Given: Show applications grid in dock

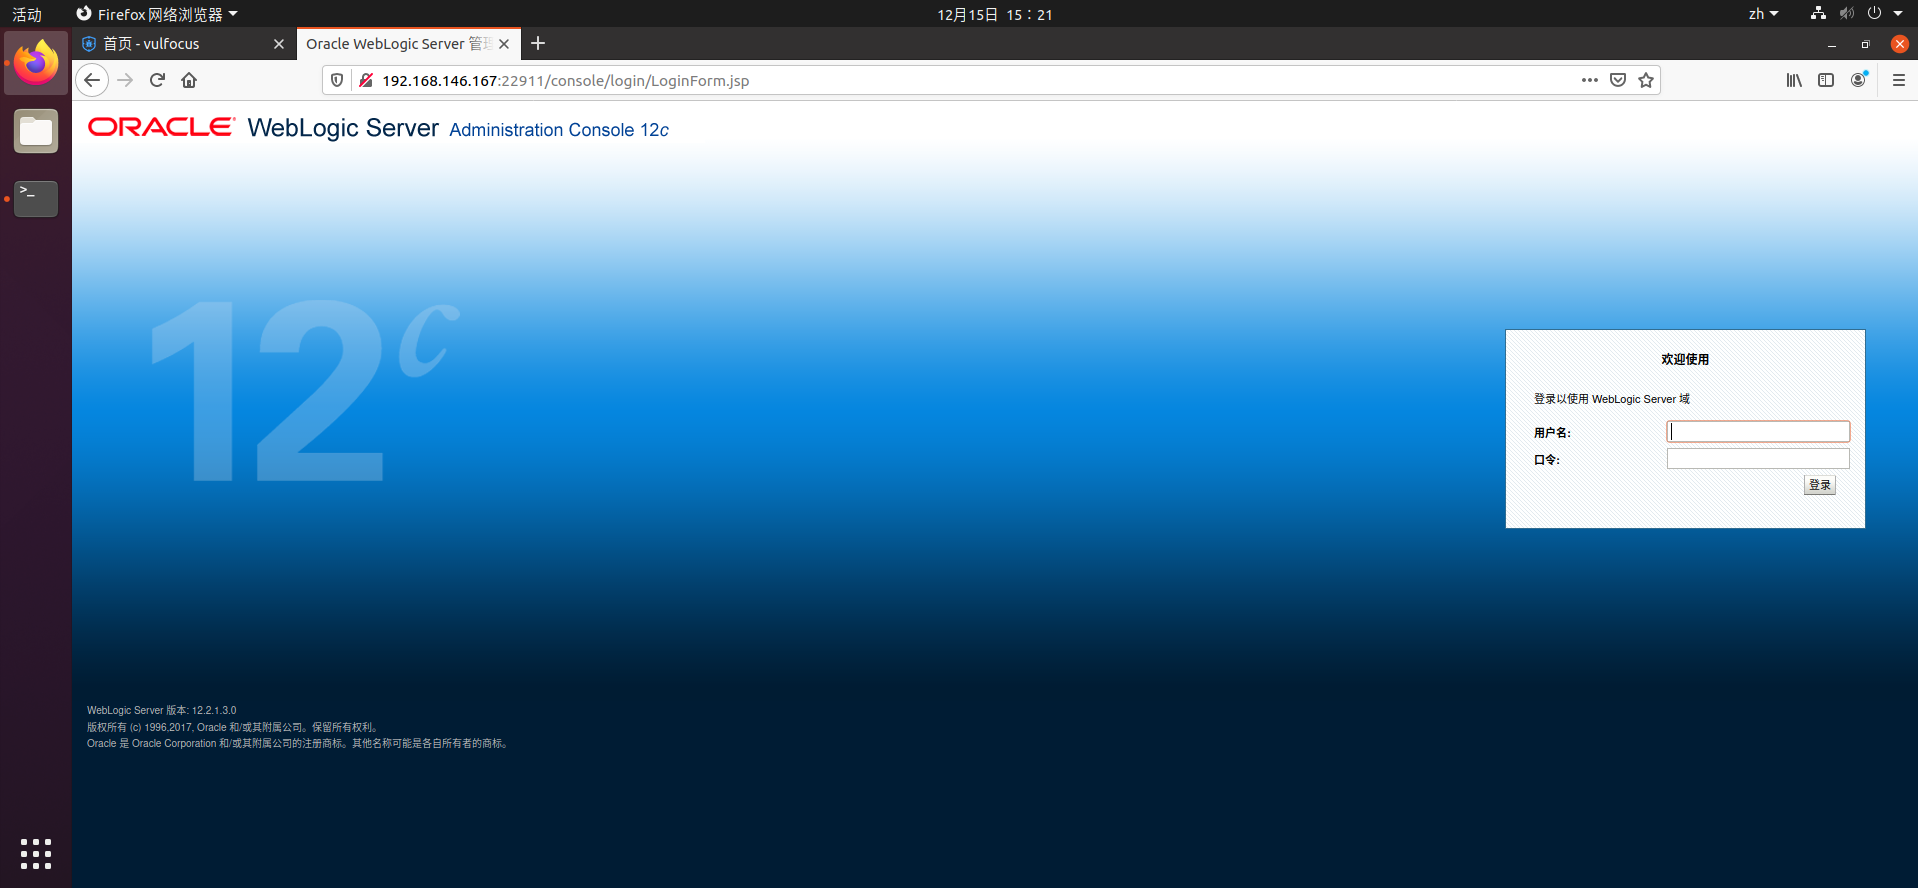Looking at the screenshot, I should tap(36, 854).
